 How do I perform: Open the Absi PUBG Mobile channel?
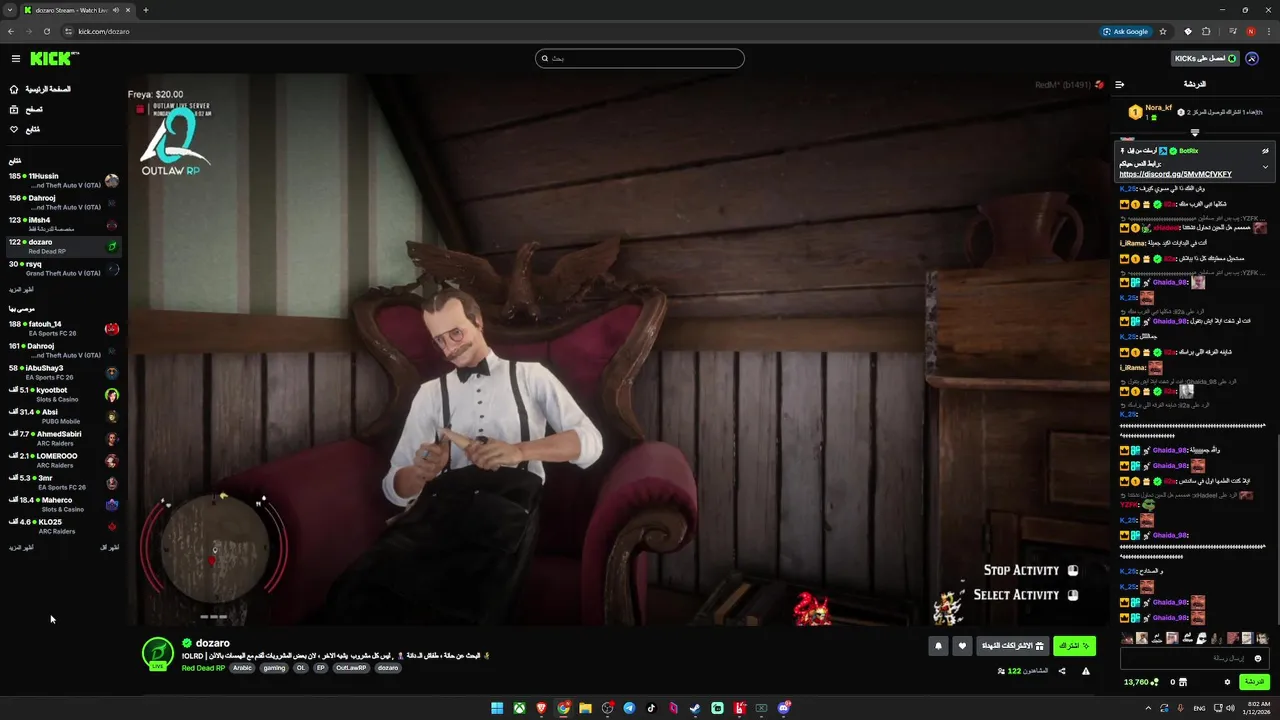[63, 416]
